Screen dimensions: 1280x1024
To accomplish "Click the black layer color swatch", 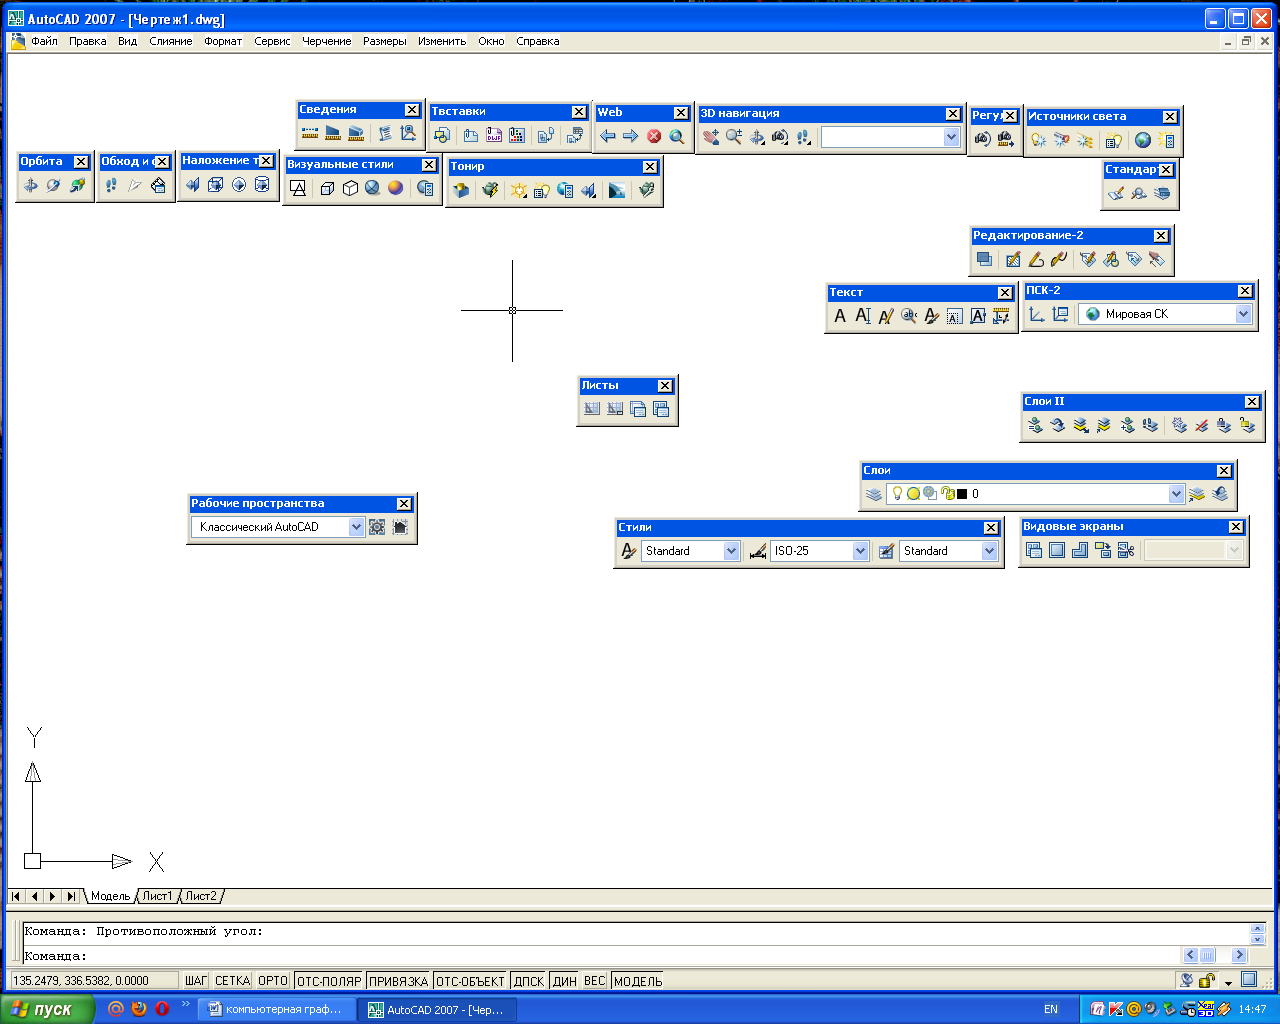I will pos(962,494).
